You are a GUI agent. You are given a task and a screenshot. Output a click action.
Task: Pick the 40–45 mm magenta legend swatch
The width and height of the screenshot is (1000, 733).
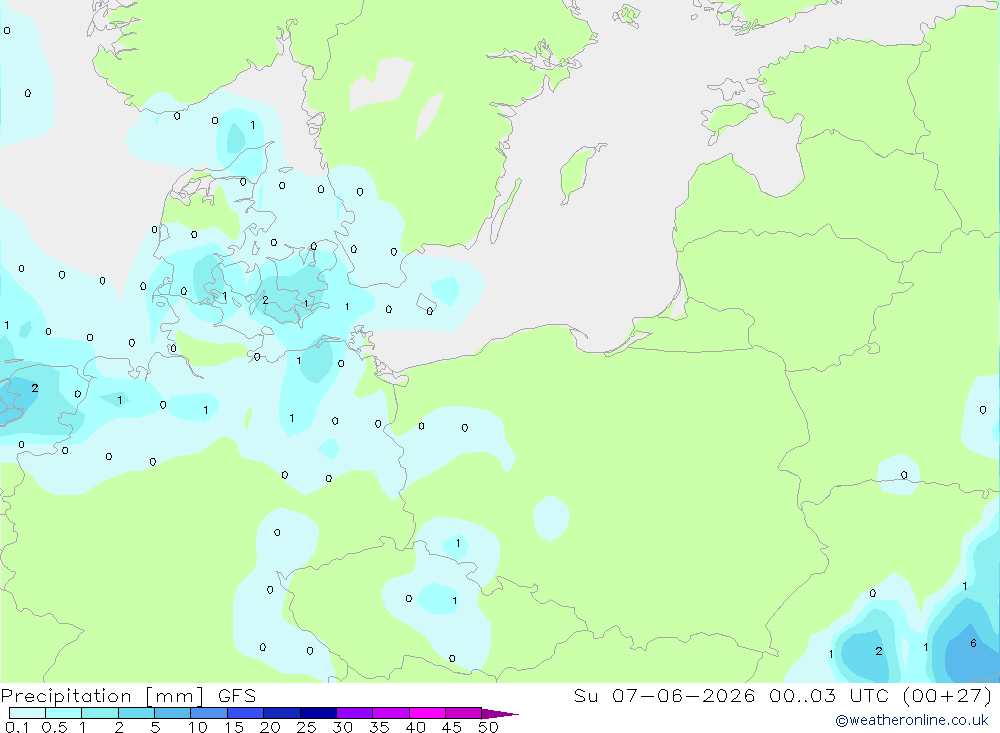(x=427, y=713)
